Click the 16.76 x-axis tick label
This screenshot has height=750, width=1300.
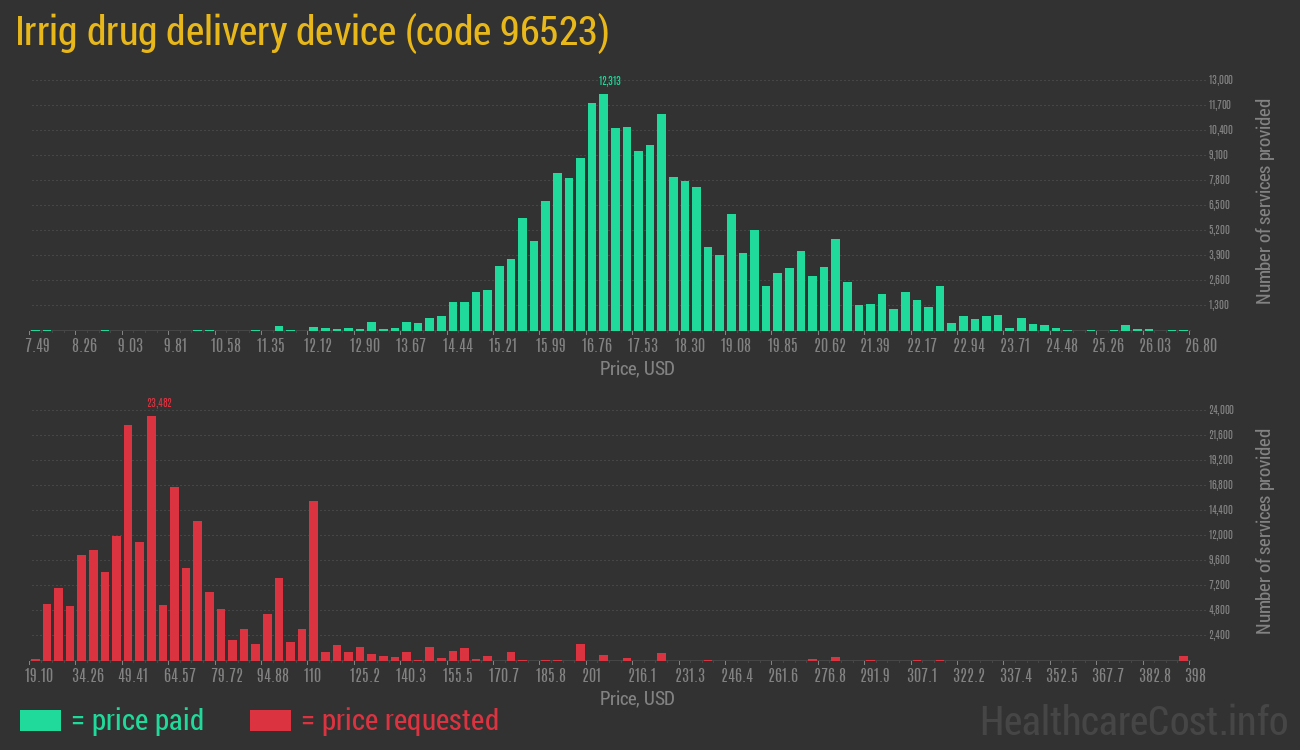click(597, 345)
